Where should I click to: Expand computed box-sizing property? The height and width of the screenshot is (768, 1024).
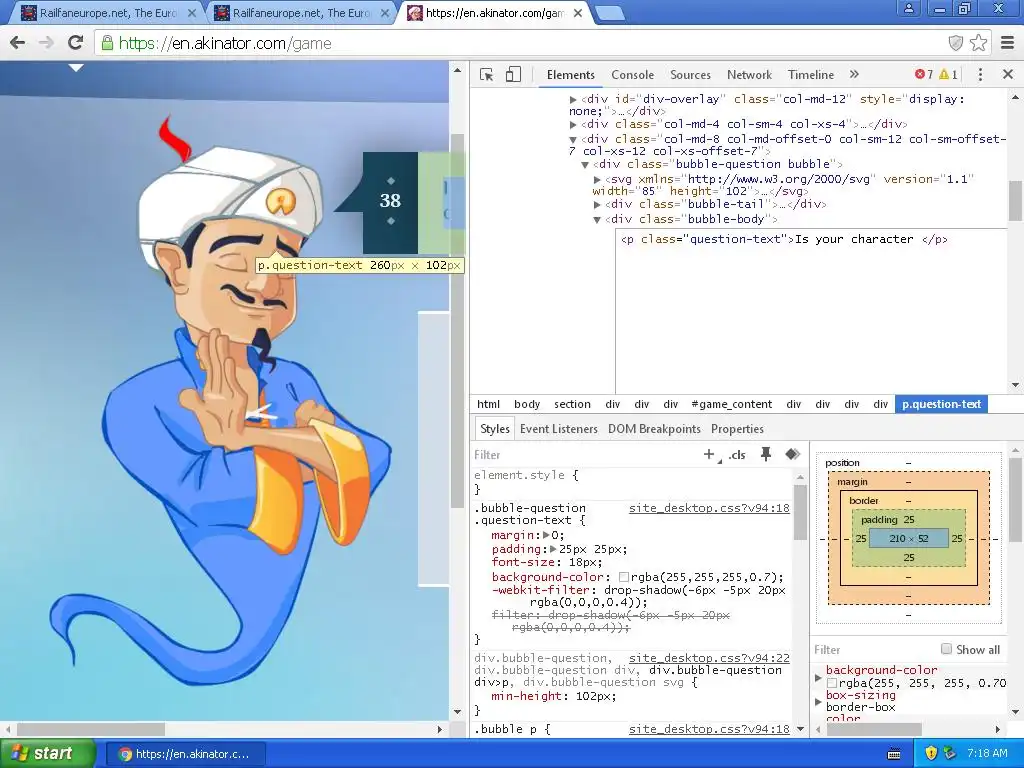tap(818, 701)
